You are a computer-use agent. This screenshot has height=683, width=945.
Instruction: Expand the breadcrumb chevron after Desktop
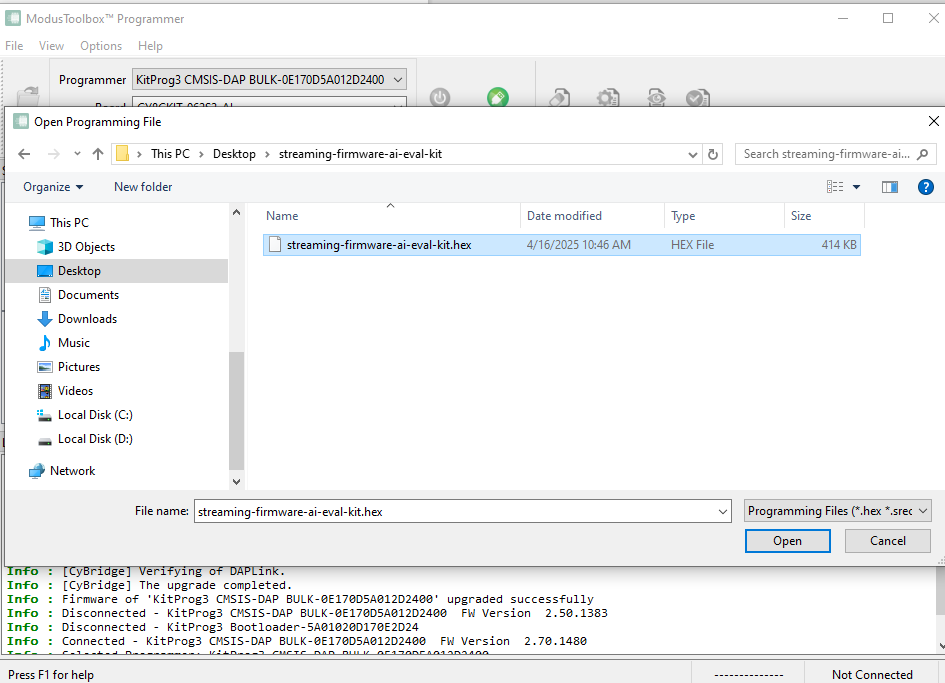[x=267, y=154]
